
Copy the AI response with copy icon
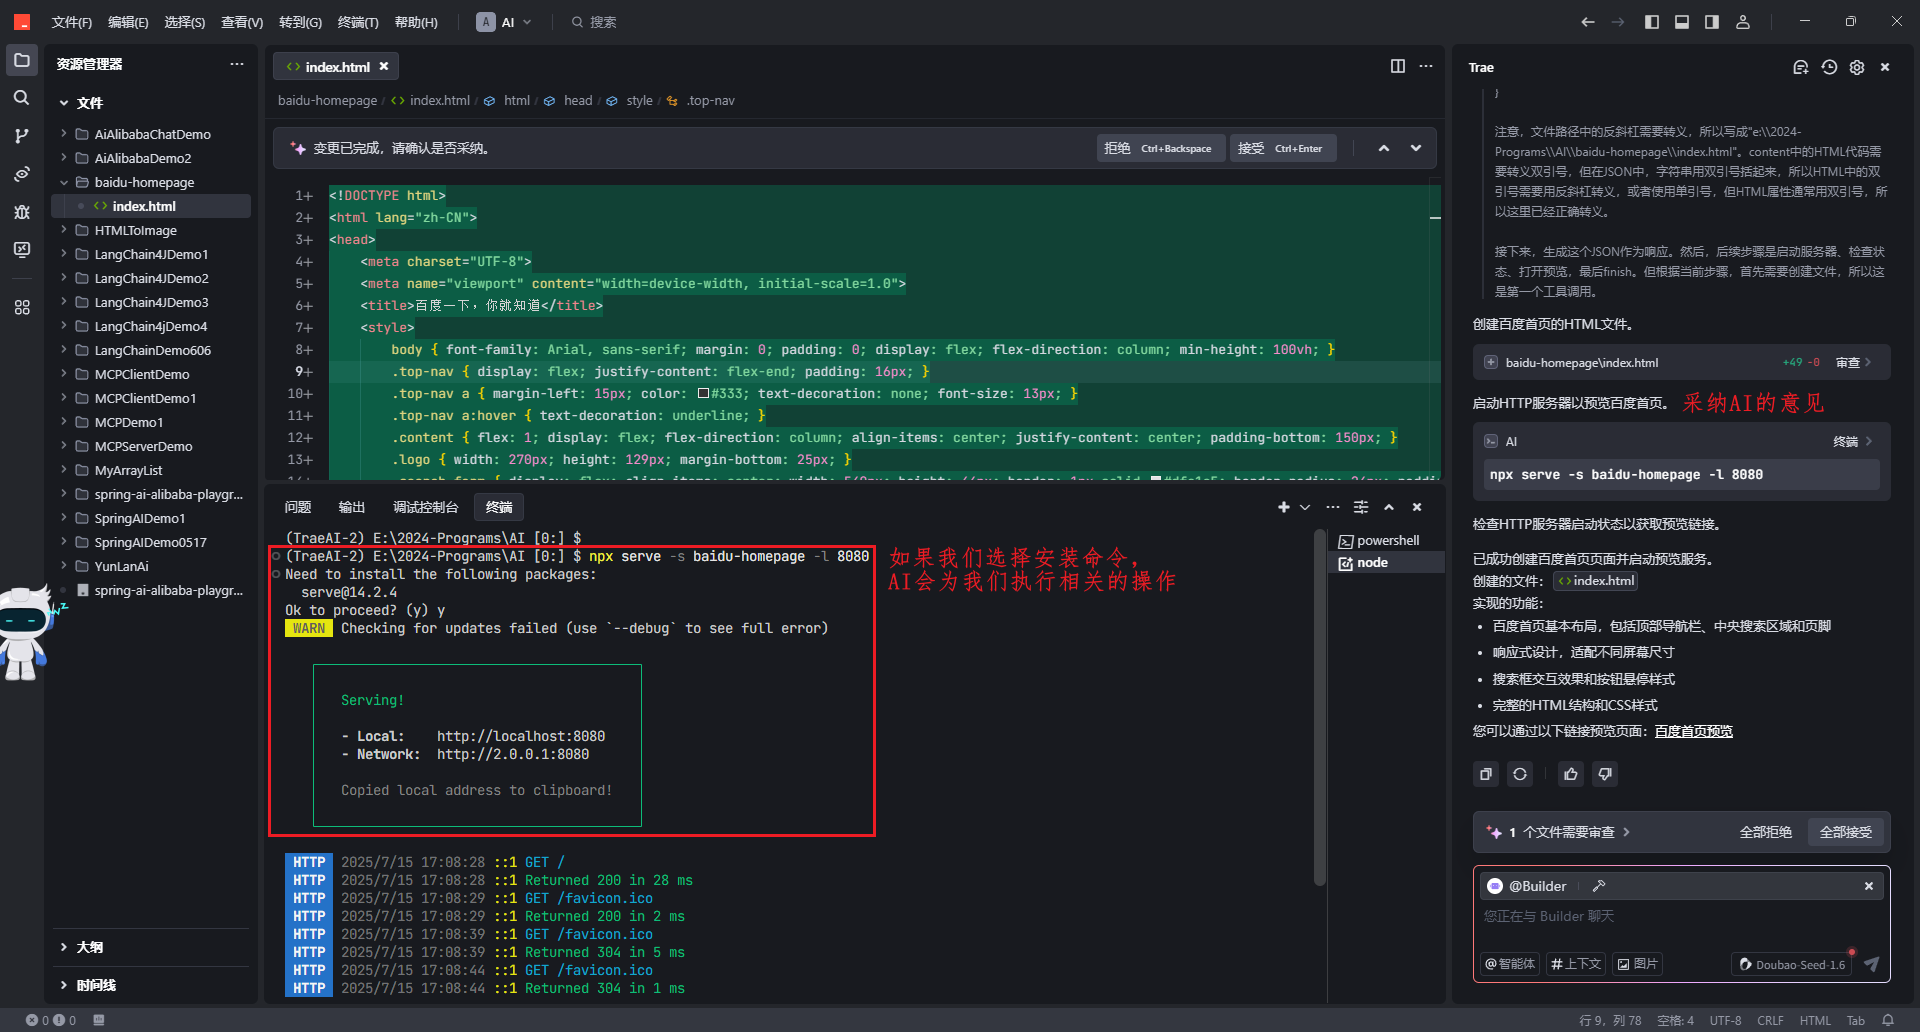coord(1486,774)
